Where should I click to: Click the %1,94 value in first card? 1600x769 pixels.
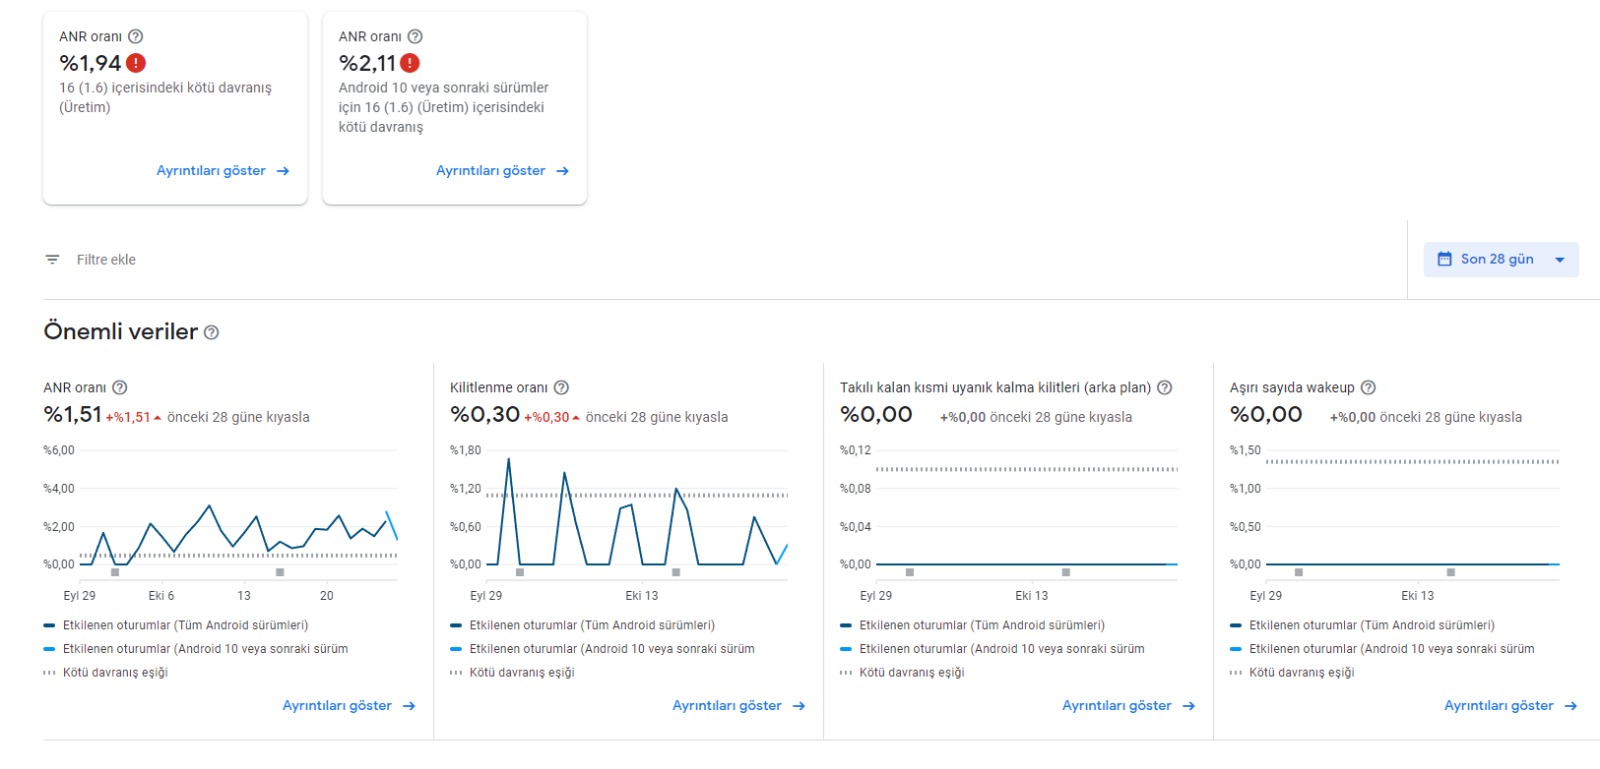[x=90, y=63]
